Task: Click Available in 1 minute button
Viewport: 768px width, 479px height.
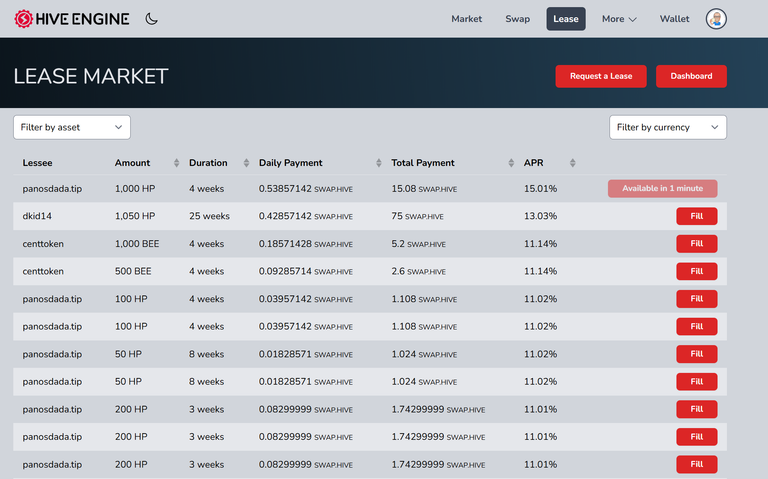Action: [662, 189]
